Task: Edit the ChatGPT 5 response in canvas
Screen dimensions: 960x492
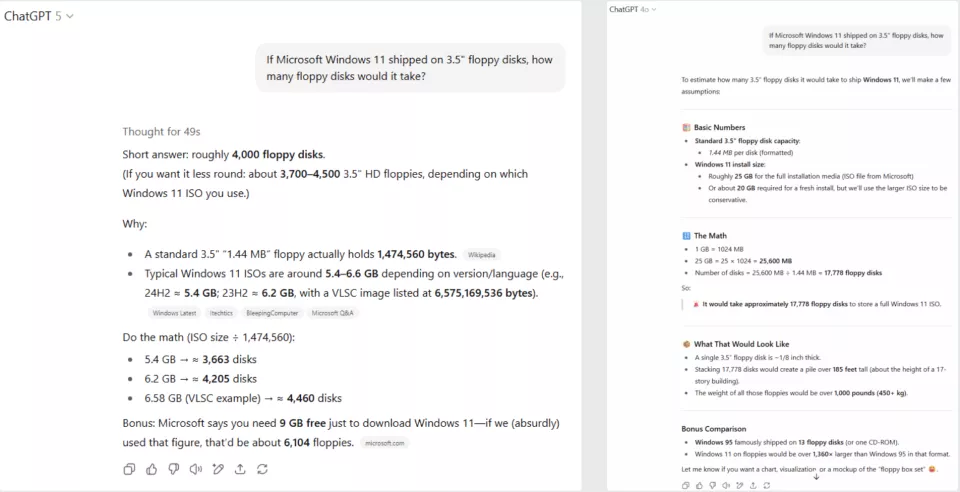Action: point(218,469)
